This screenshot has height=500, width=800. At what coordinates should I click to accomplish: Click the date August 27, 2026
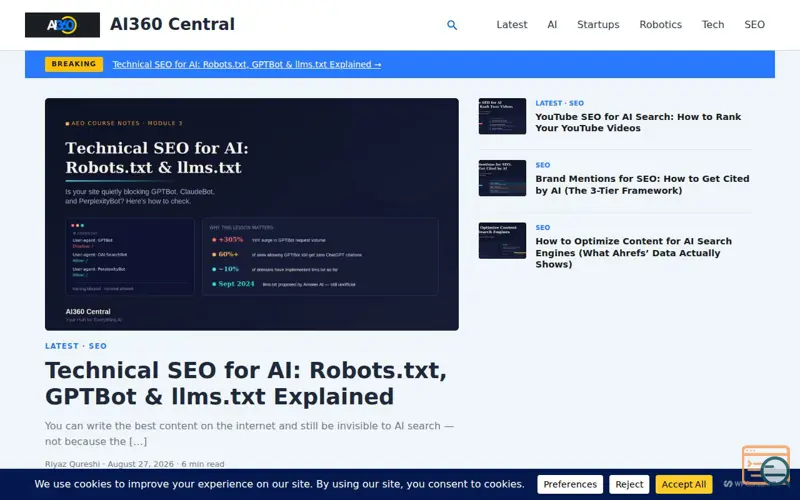coord(140,464)
